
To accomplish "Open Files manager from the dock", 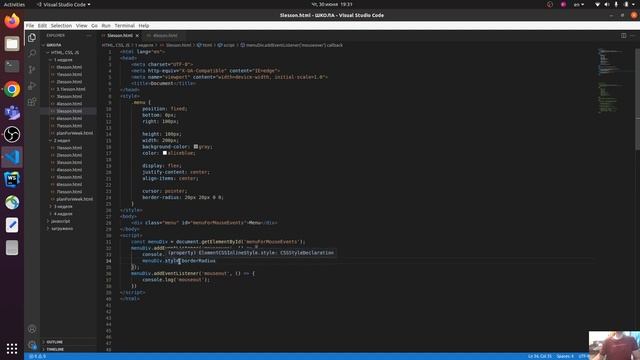I will (x=12, y=44).
